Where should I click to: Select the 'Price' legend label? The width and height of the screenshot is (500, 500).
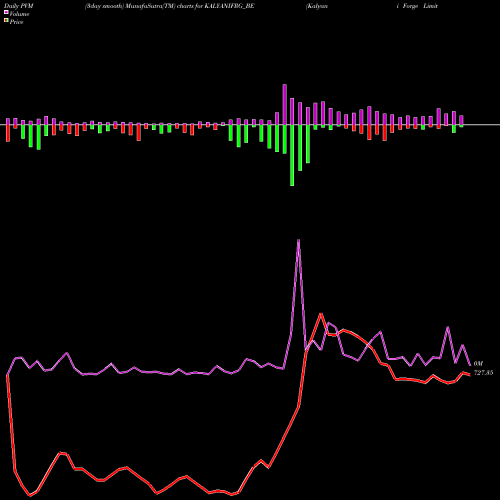(16, 22)
